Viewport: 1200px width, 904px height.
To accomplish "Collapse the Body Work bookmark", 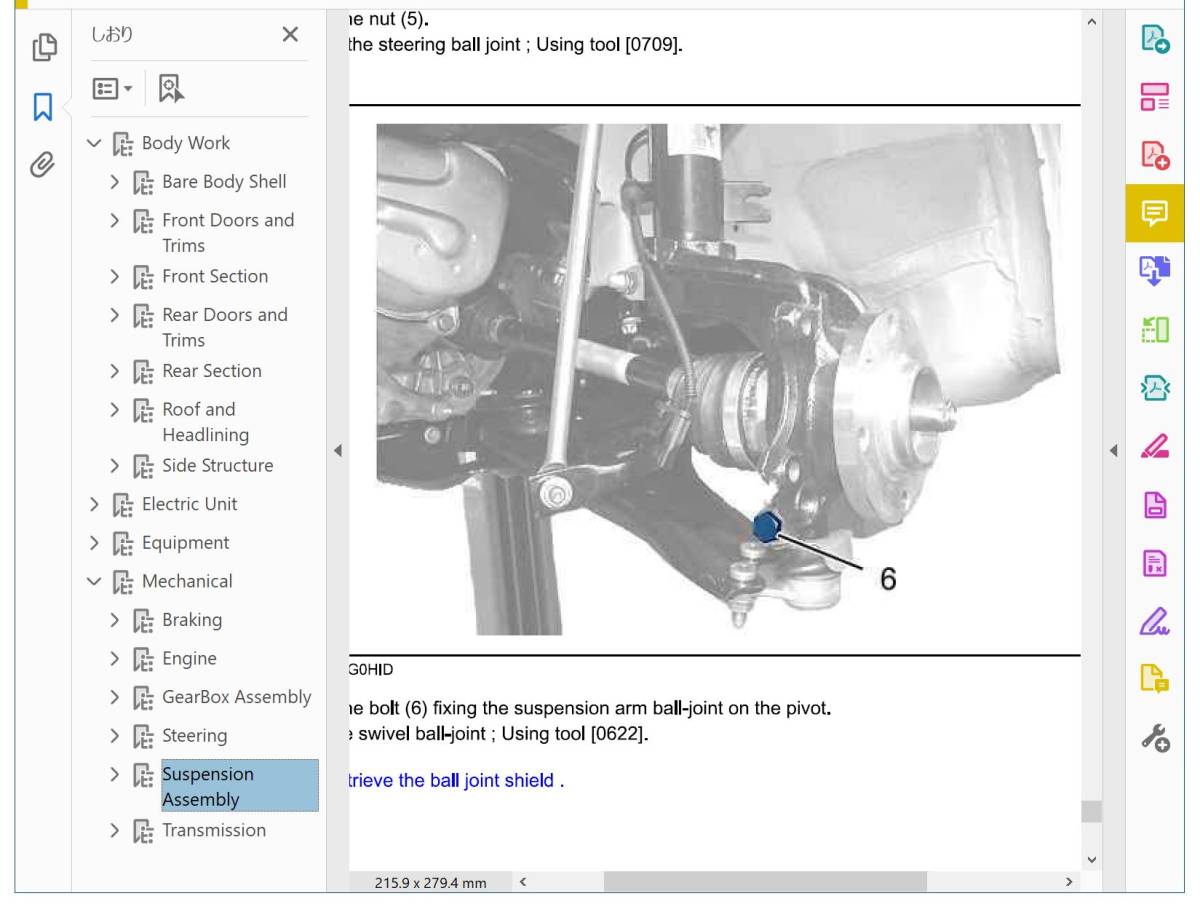I will (x=94, y=143).
